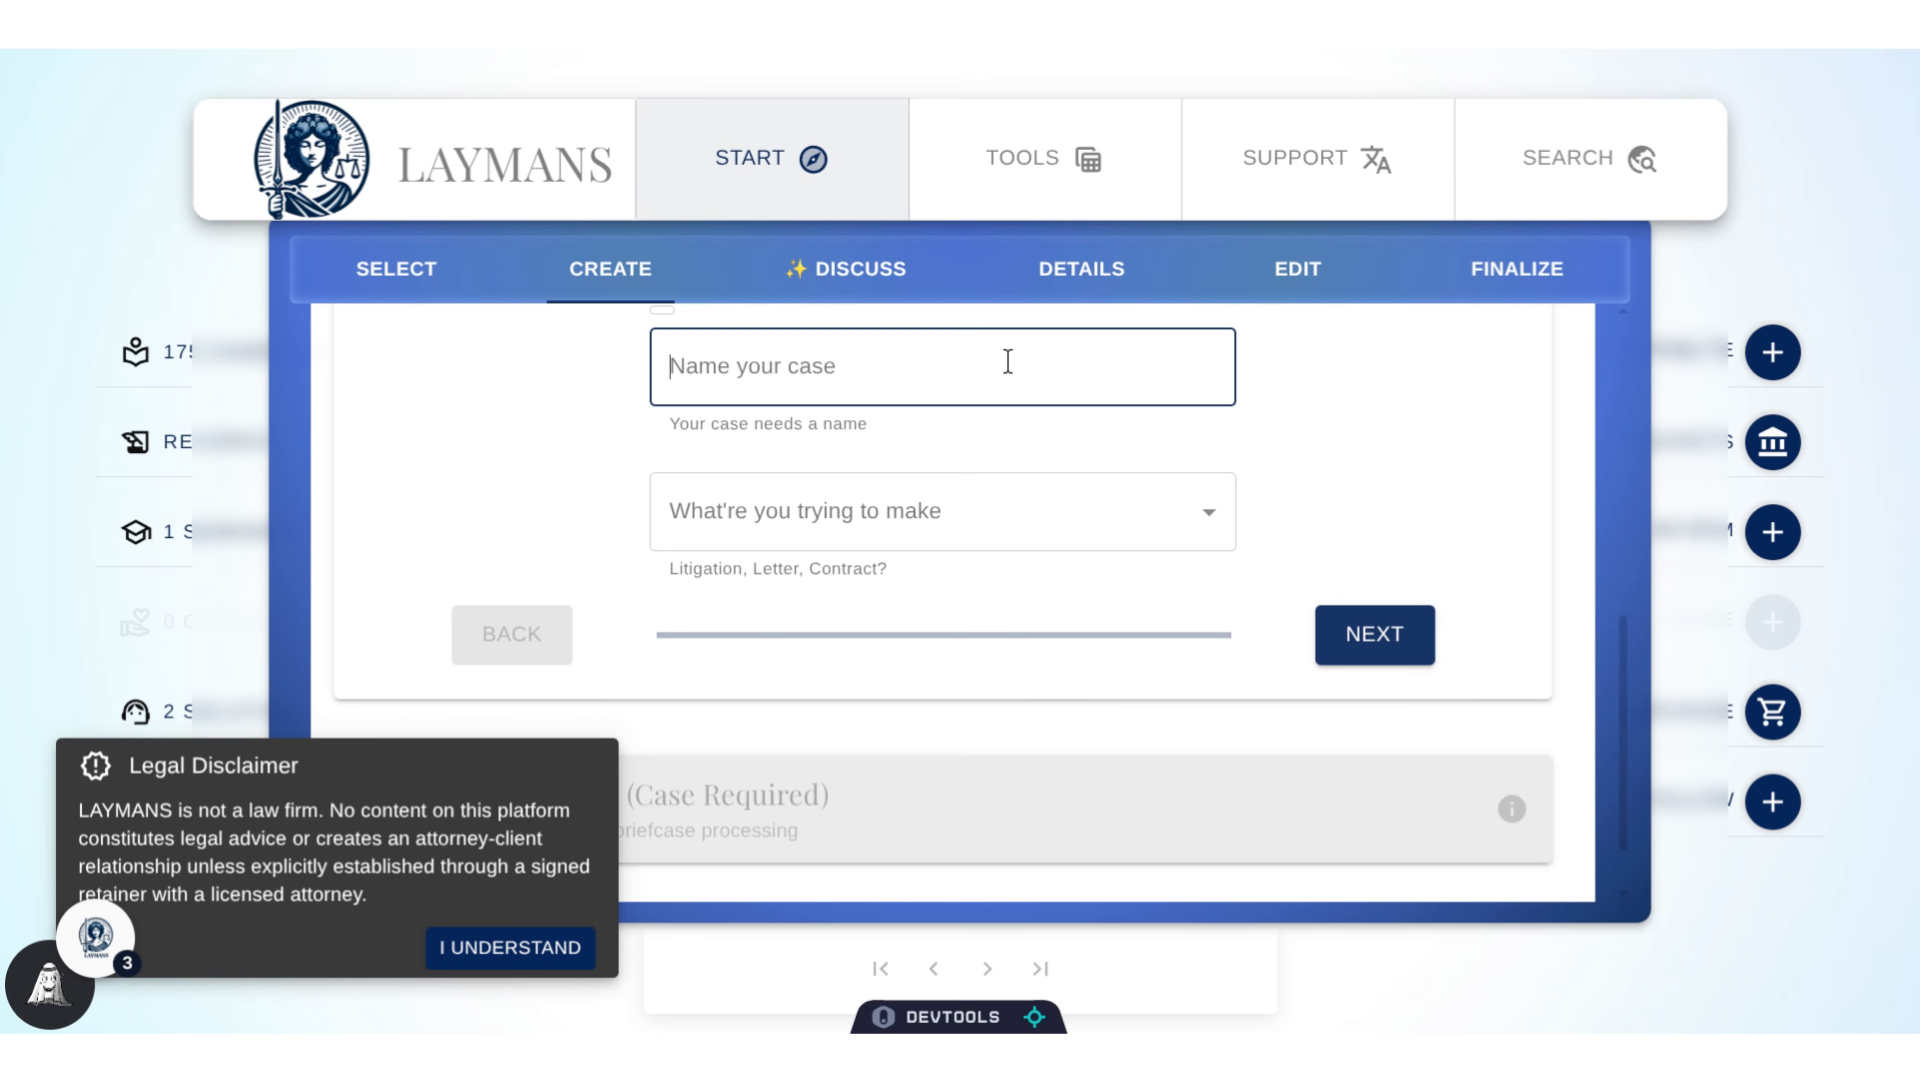The image size is (1920, 1080).
Task: Open the TOOLS navigation tab
Action: 1044,159
